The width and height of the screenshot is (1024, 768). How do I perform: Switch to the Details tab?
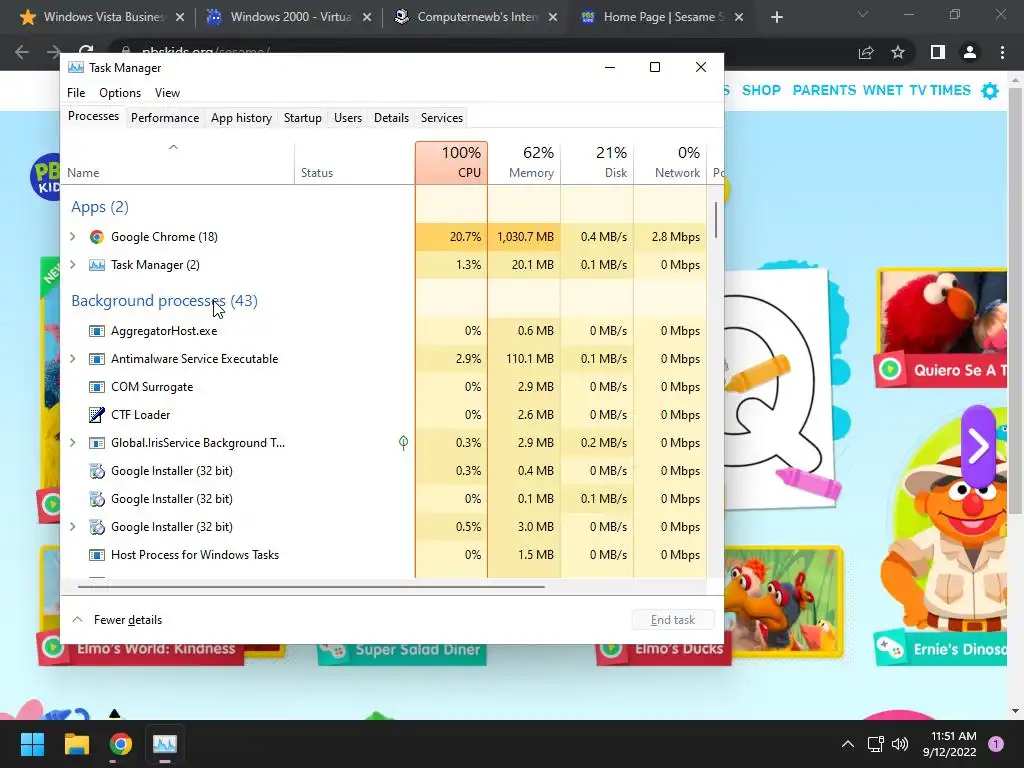click(391, 118)
